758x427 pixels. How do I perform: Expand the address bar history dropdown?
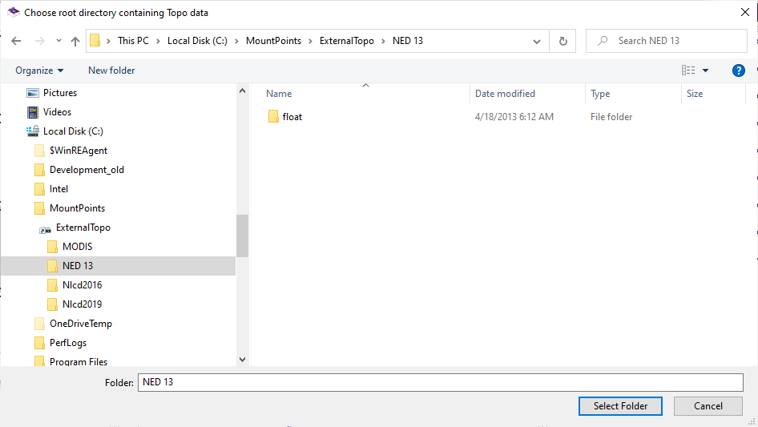537,41
